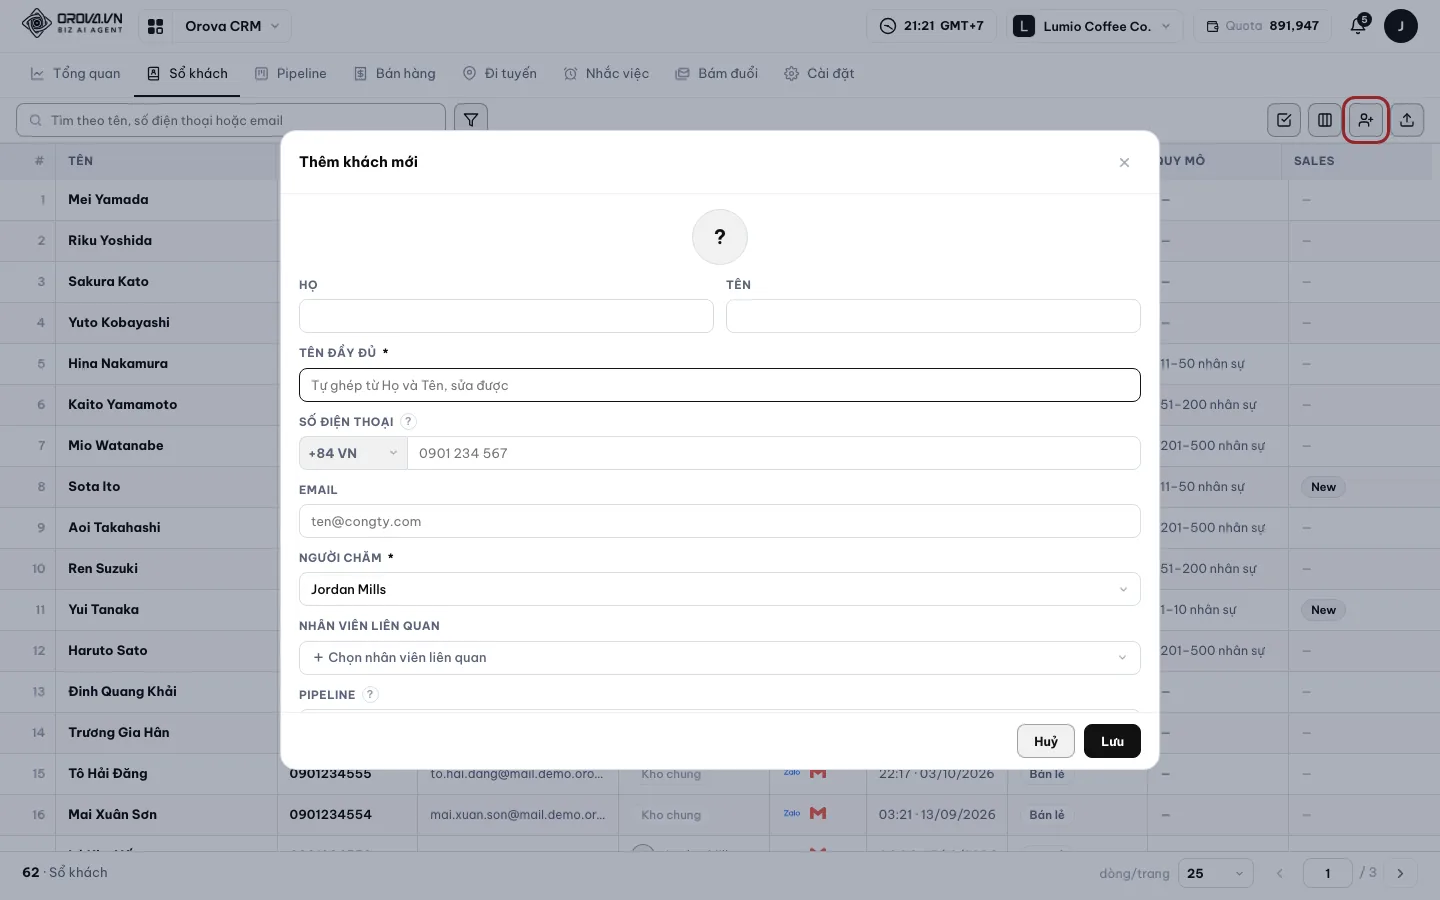This screenshot has width=1440, height=900.
Task: Toggle the multi-select checklist tool
Action: coord(1284,120)
